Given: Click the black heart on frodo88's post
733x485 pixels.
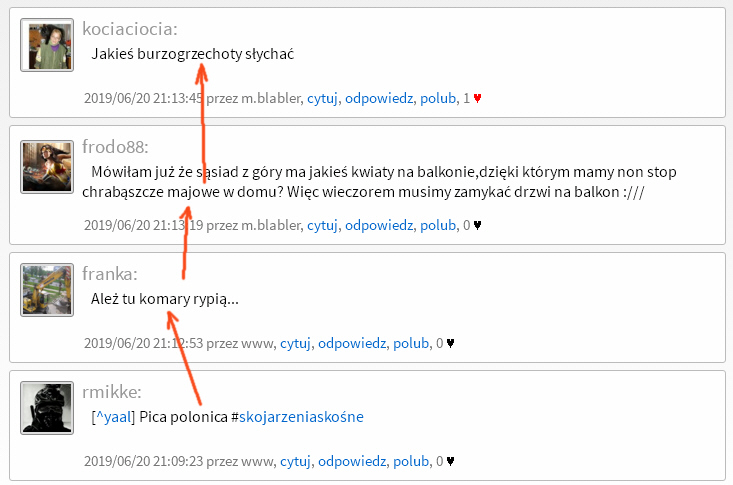Looking at the screenshot, I should [x=477, y=225].
